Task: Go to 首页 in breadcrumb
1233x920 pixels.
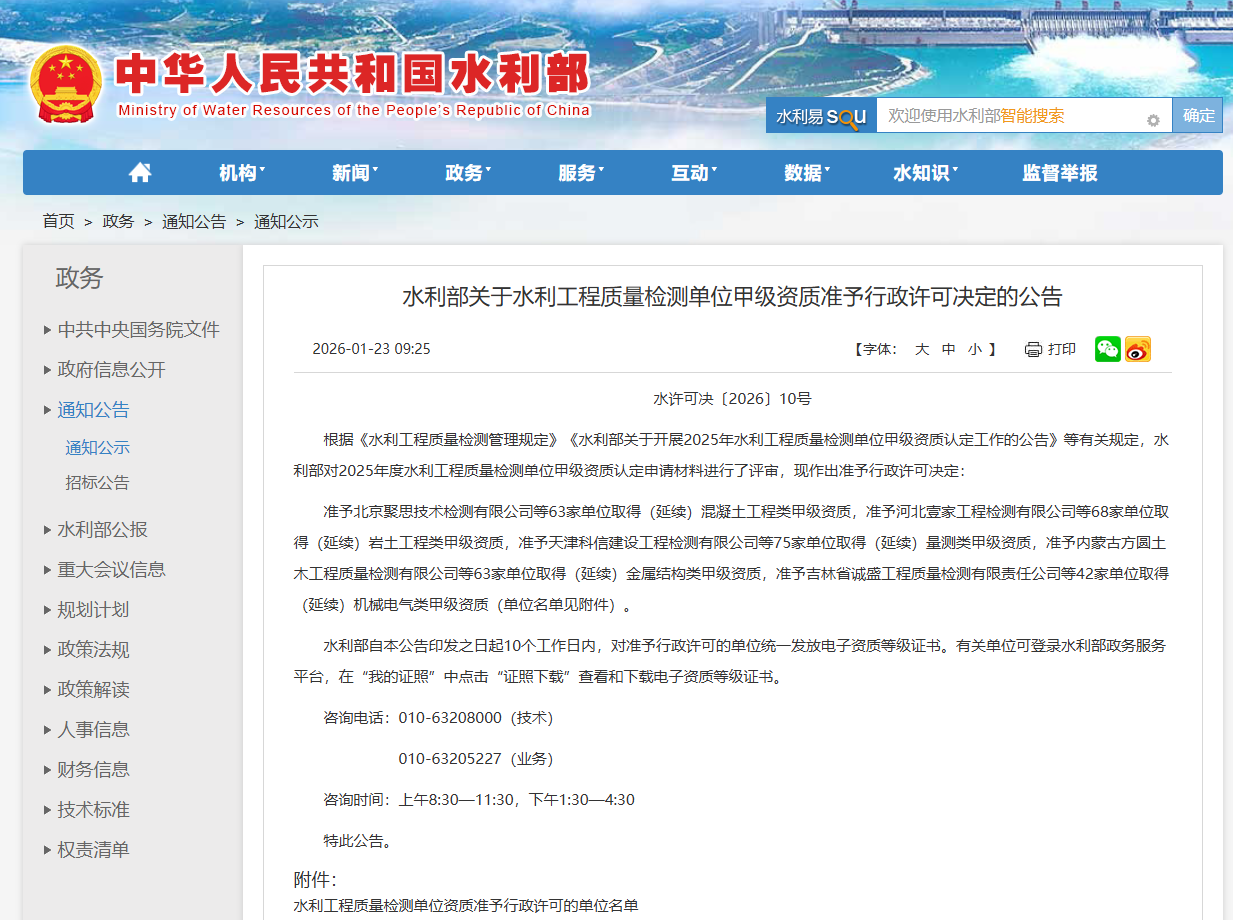Action: coord(58,221)
